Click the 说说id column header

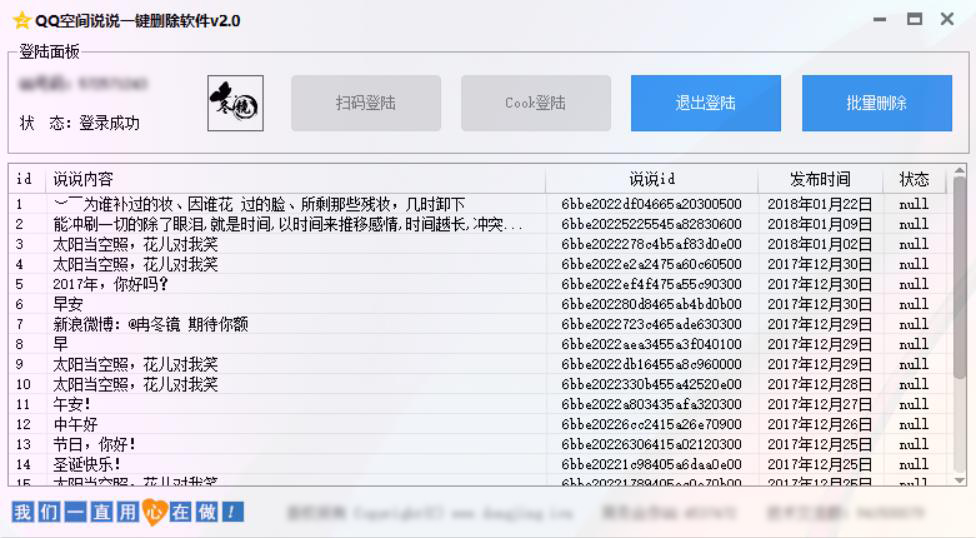[652, 179]
